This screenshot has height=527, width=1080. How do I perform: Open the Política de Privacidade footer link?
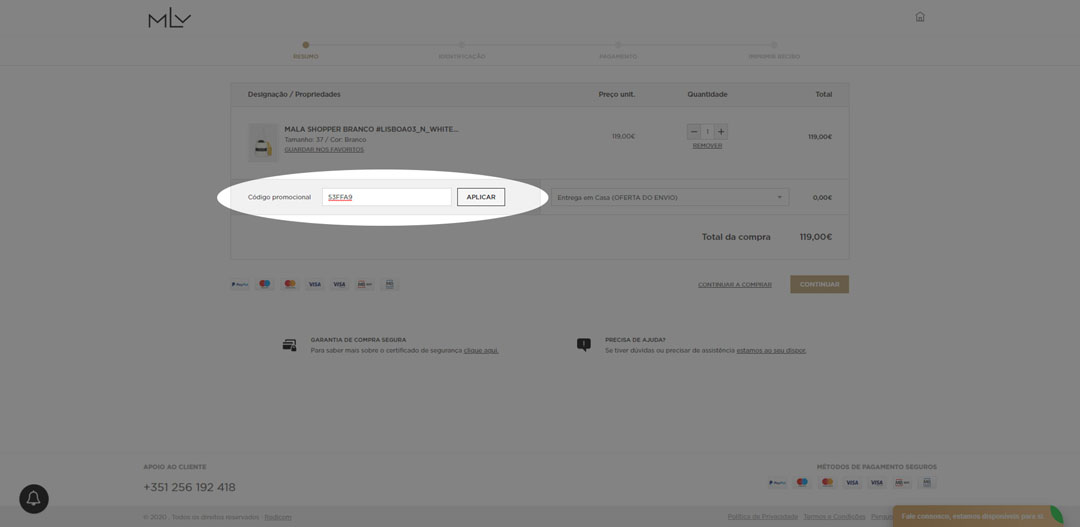click(x=762, y=516)
